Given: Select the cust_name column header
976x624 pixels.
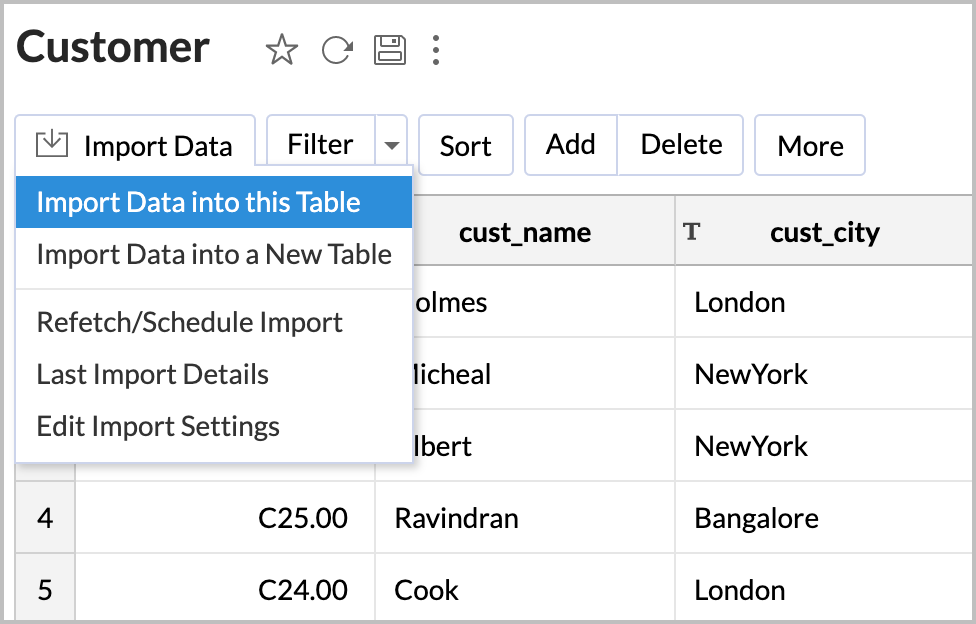Looking at the screenshot, I should (x=525, y=232).
